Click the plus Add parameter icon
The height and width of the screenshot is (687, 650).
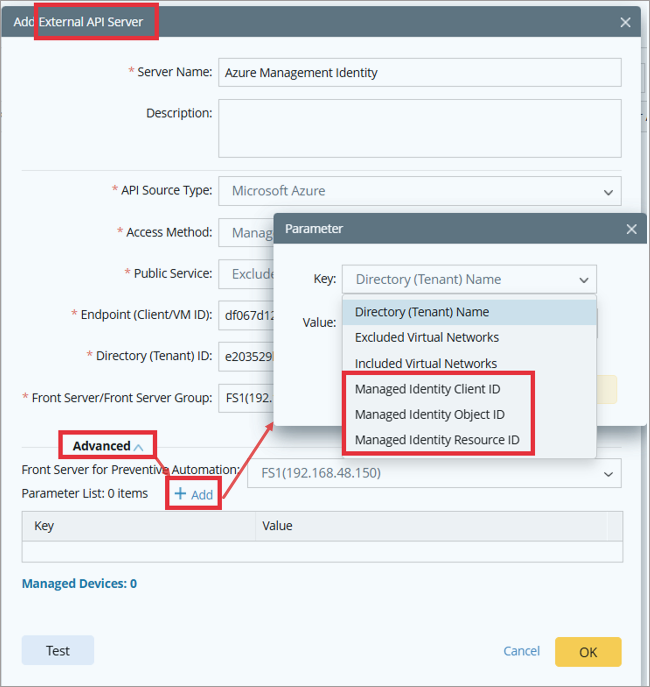point(181,494)
